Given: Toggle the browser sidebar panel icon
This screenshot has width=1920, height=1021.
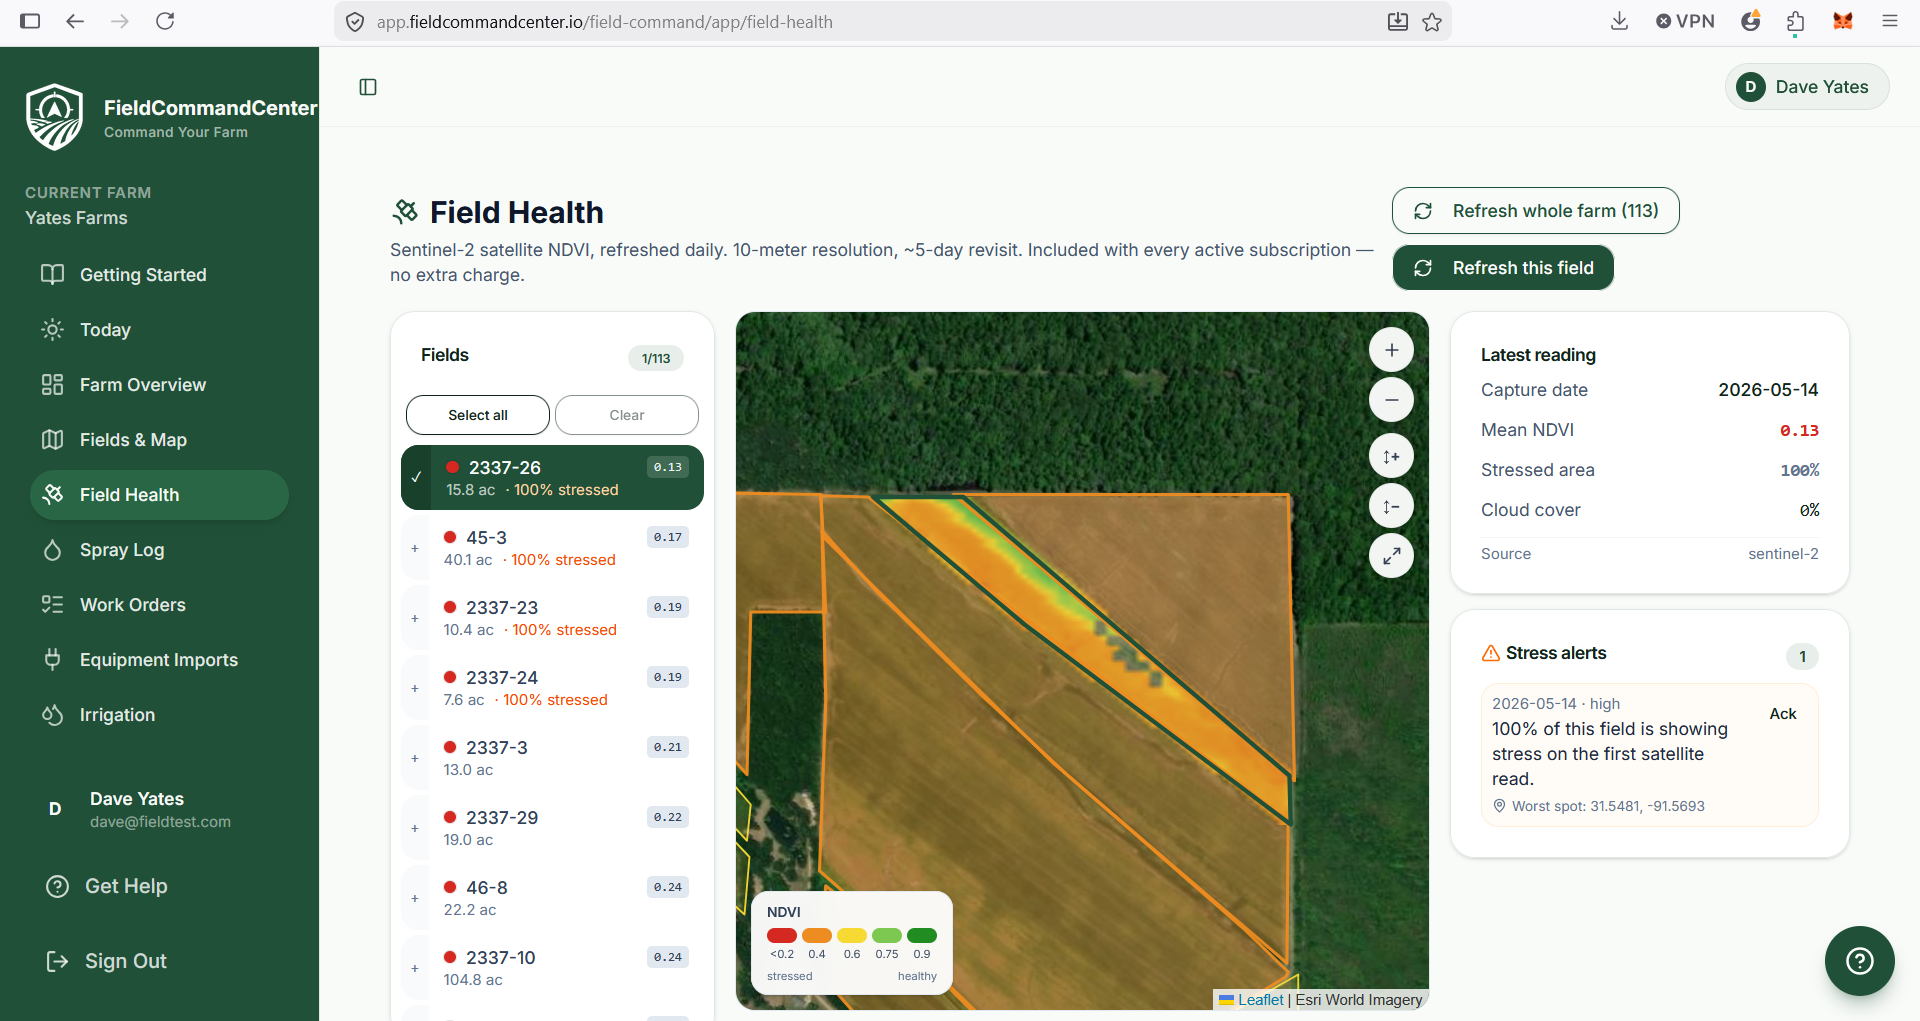Looking at the screenshot, I should click(x=30, y=21).
